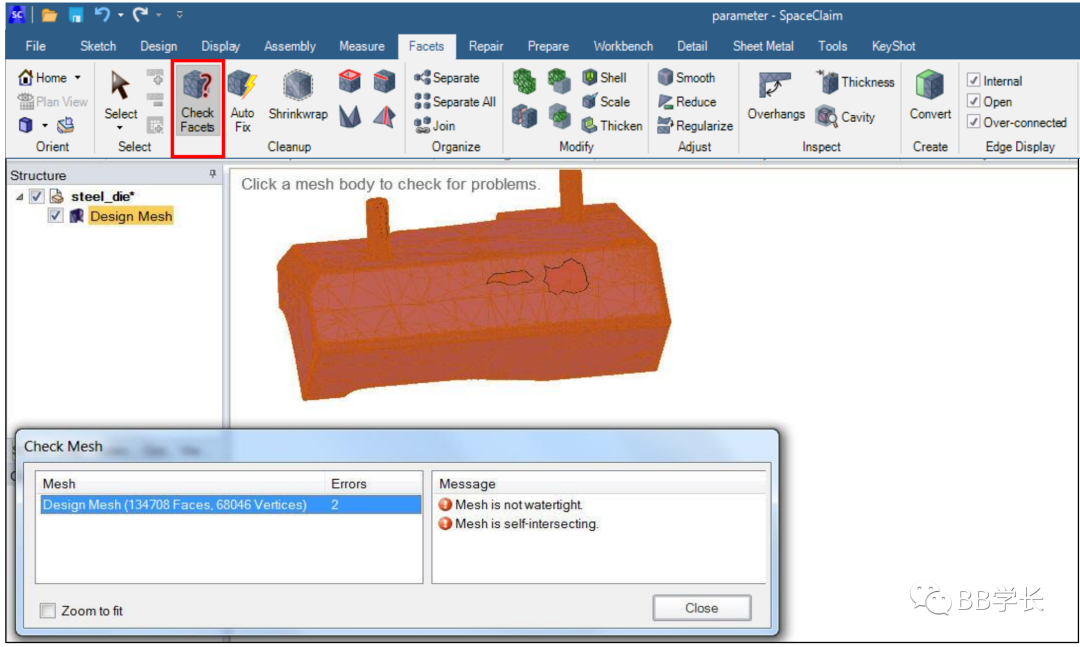Collapse the steel_die tree node

19,197
